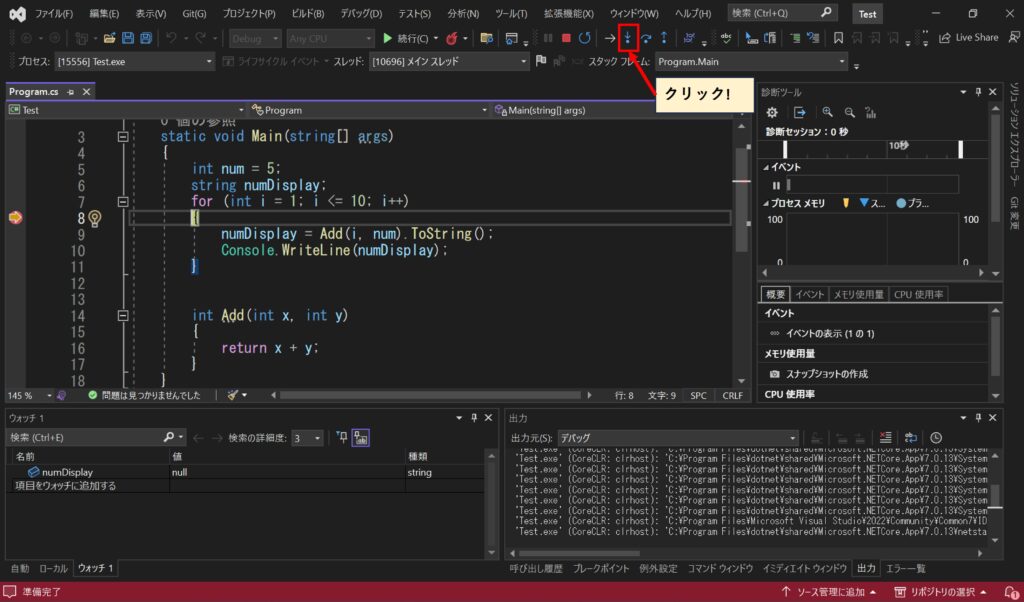Restart debugging with the circular arrow icon
The height and width of the screenshot is (602, 1024).
pyautogui.click(x=584, y=38)
